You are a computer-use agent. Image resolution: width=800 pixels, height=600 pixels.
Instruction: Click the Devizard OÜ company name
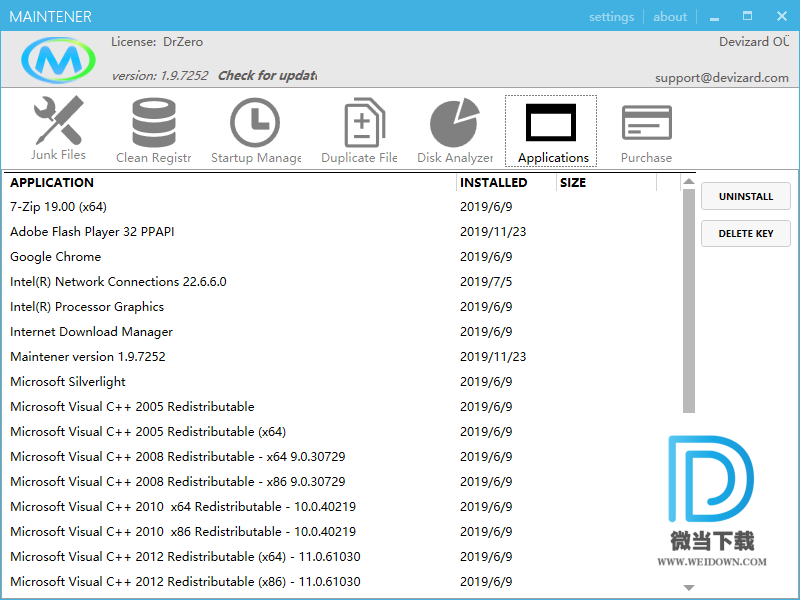(754, 42)
